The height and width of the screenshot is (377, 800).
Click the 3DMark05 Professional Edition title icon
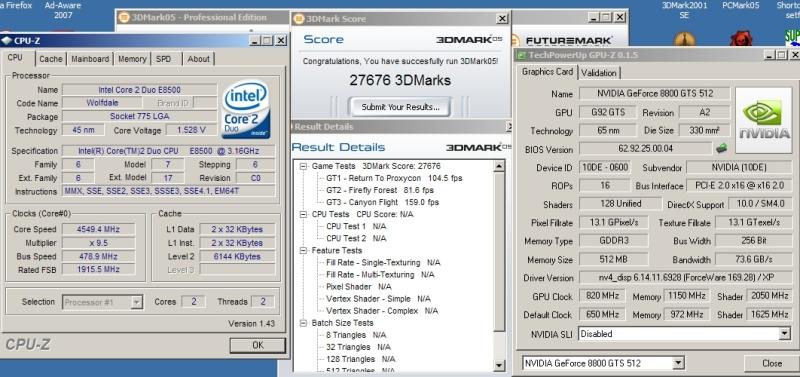[x=123, y=17]
